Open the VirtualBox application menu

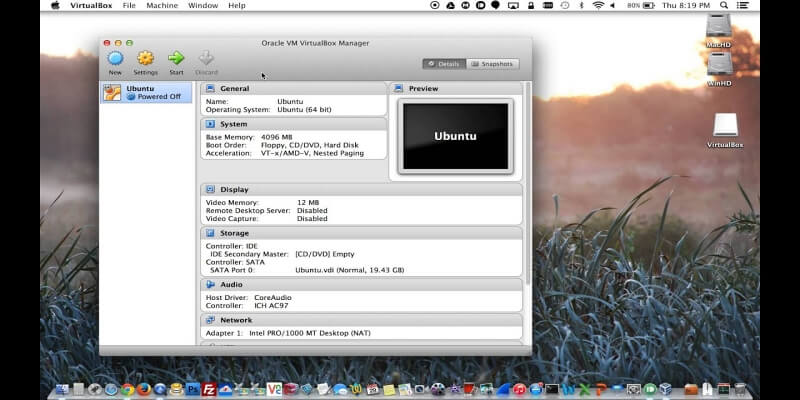93,5
